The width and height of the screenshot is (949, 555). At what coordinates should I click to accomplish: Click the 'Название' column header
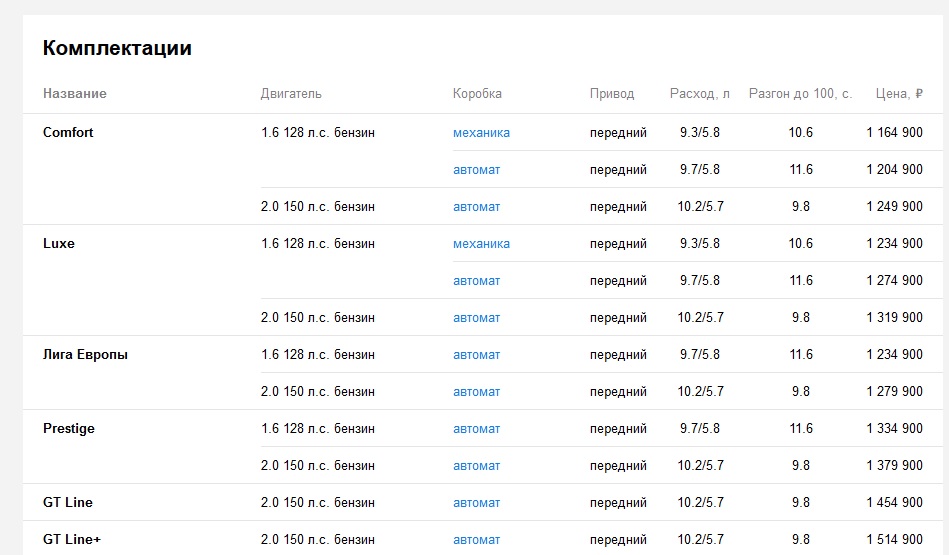point(74,93)
